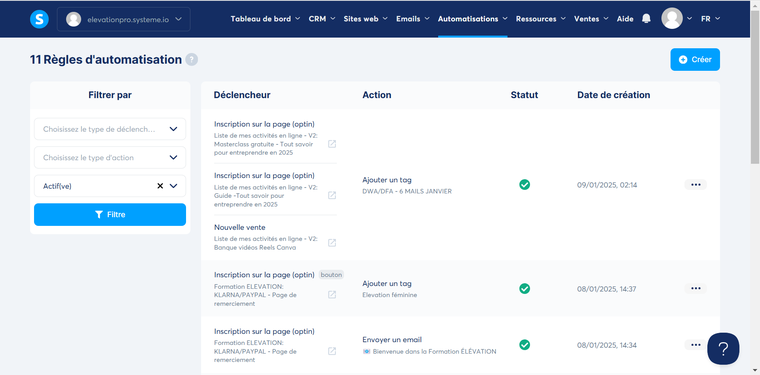The height and width of the screenshot is (375, 760).
Task: Toggle the status check of the Envoyer un email rule
Action: point(524,345)
